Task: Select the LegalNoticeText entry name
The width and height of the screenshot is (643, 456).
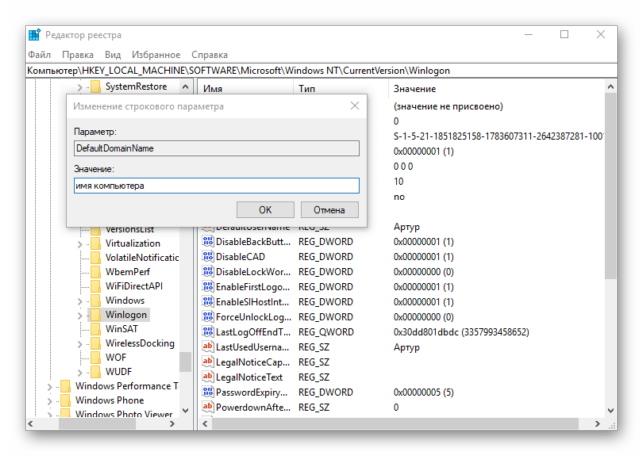Action: [249, 377]
